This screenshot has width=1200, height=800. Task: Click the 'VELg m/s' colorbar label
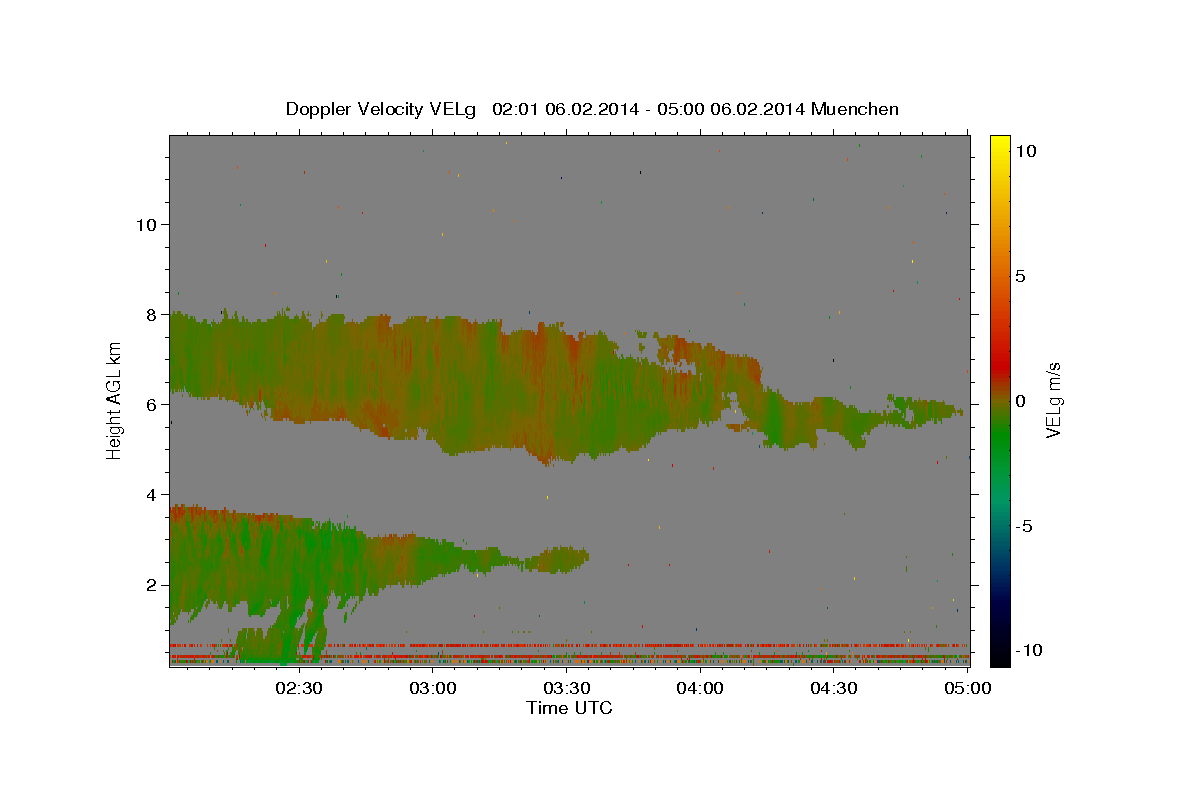coord(1053,401)
